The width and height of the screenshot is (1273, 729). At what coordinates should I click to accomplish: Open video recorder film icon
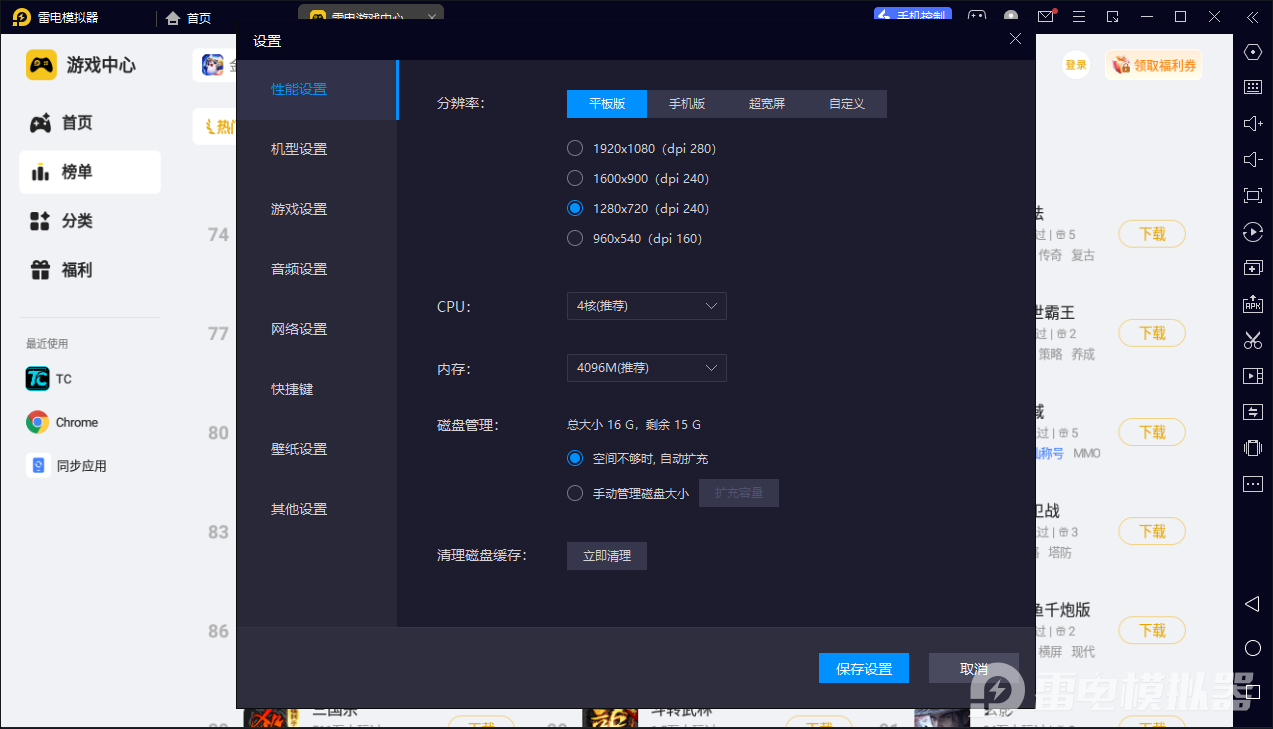1253,376
